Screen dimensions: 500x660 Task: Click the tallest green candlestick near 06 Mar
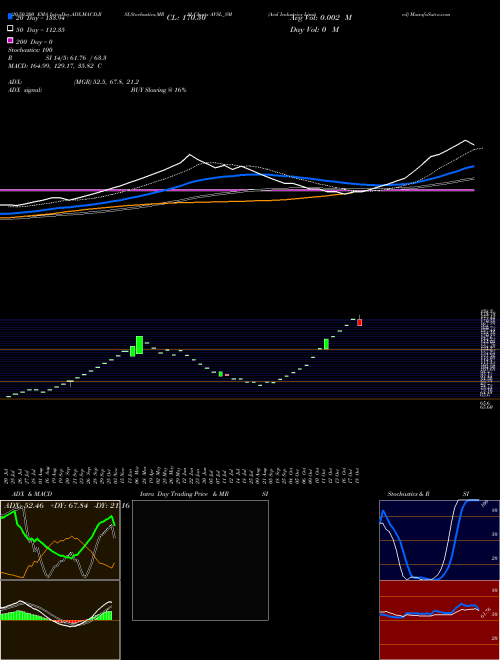(139, 345)
